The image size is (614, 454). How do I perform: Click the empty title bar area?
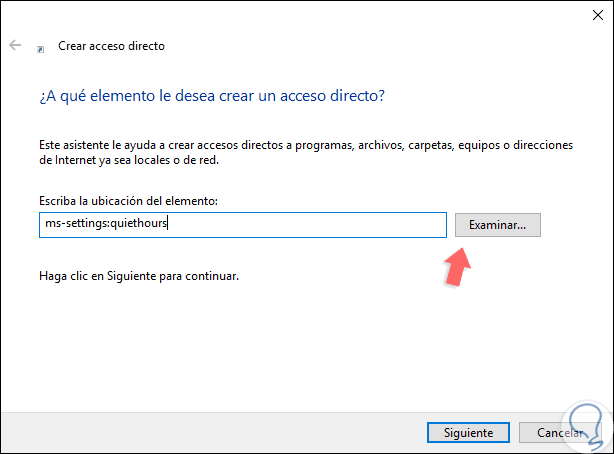pyautogui.click(x=300, y=16)
